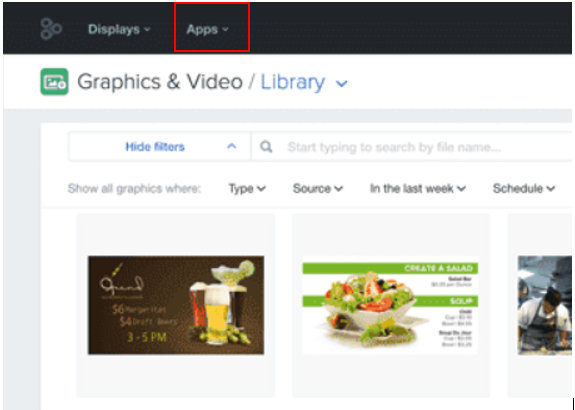Open the Schedule filter dropdown
The height and width of the screenshot is (410, 575).
pos(524,188)
